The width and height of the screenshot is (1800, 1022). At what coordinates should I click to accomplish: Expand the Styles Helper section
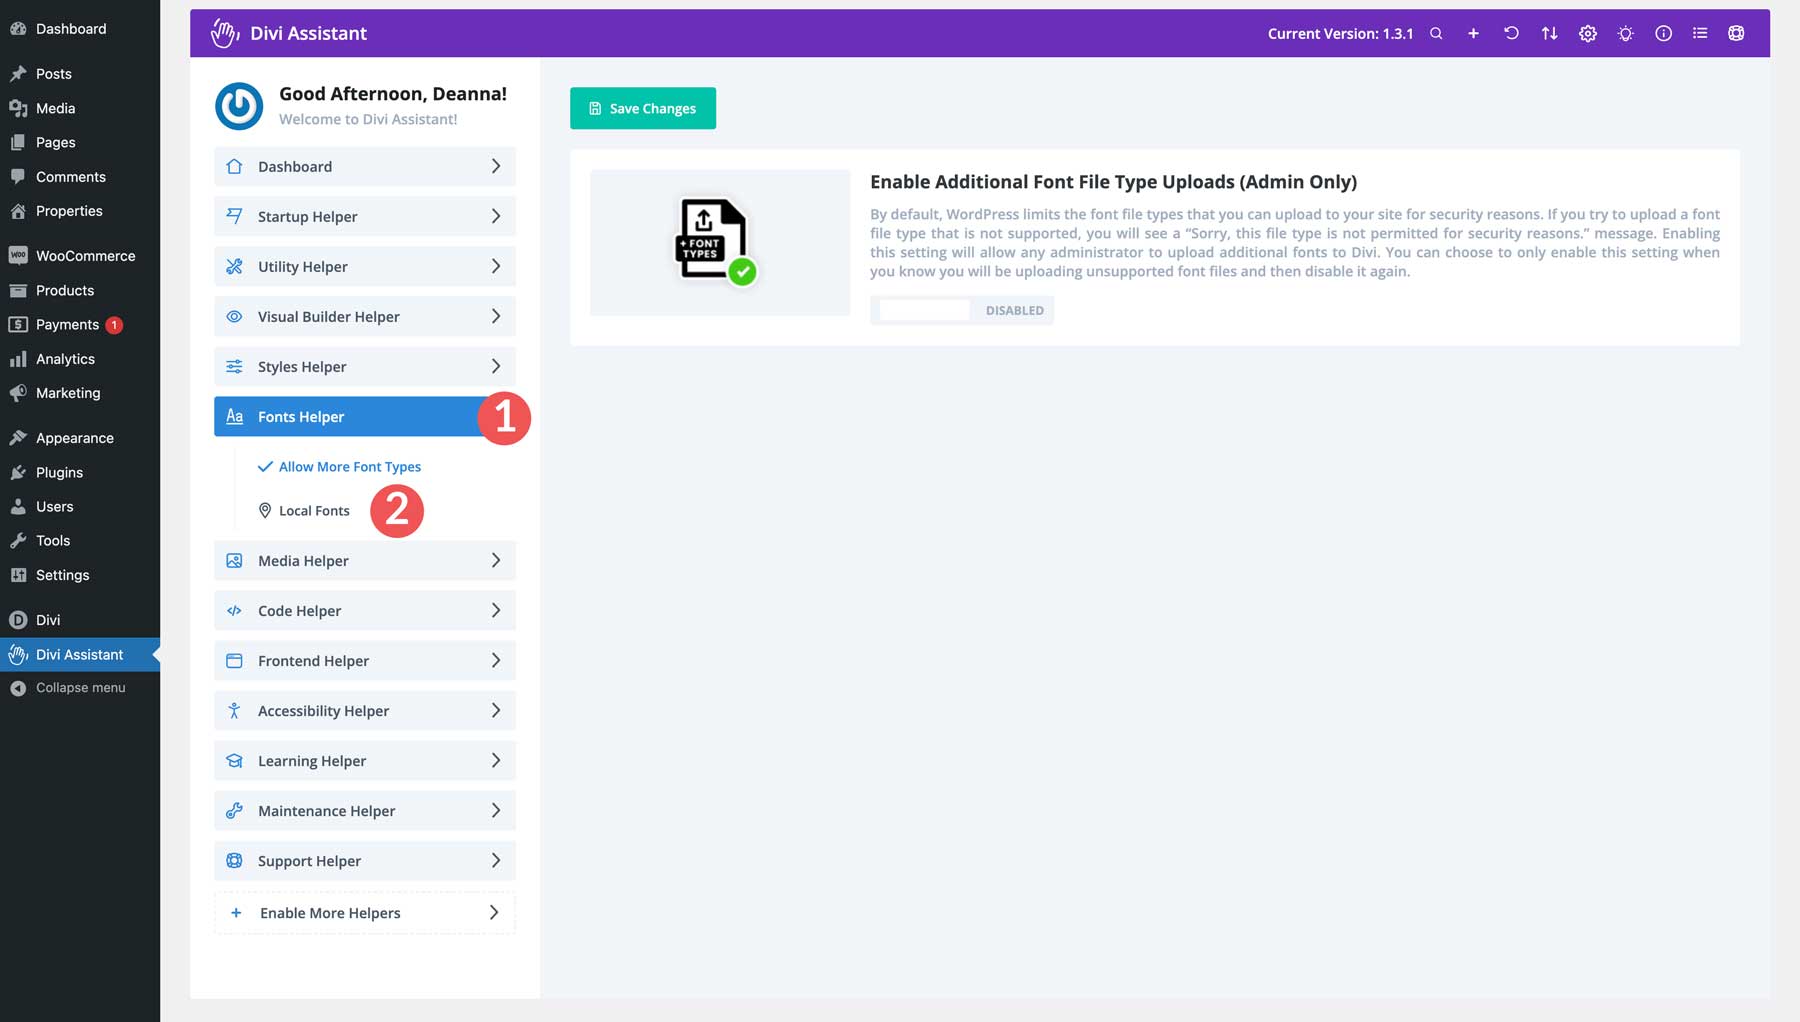pos(364,366)
